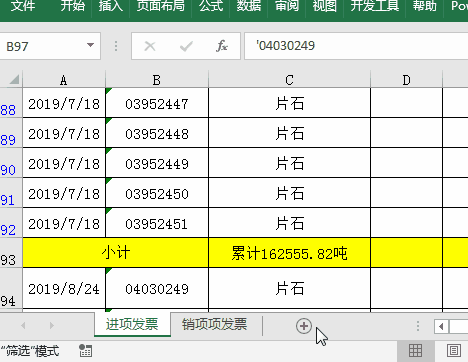Select cell with invoice number 03952450
The width and height of the screenshot is (468, 362).
pyautogui.click(x=157, y=193)
